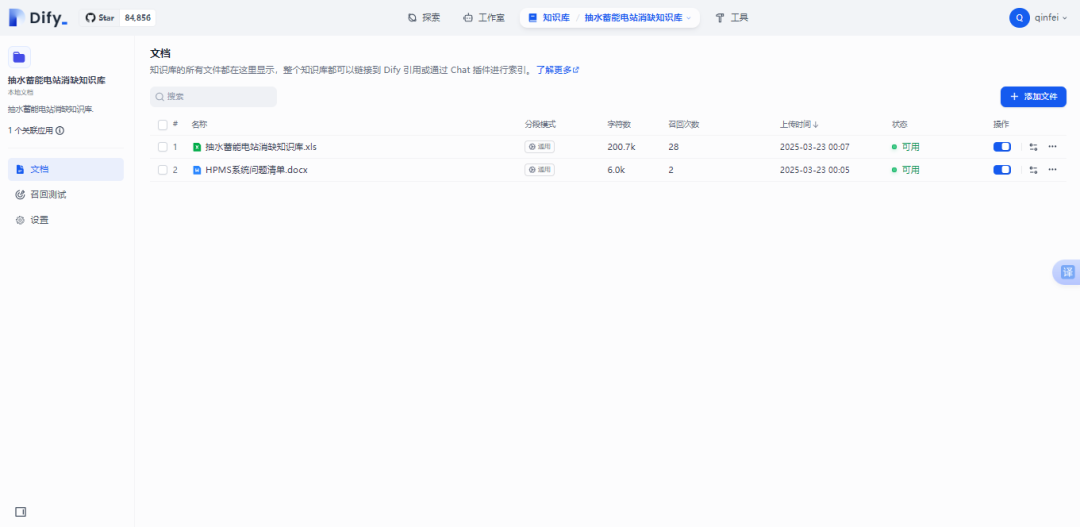This screenshot has width=1080, height=527.
Task: Click the user avatar Q
Action: 1019,18
